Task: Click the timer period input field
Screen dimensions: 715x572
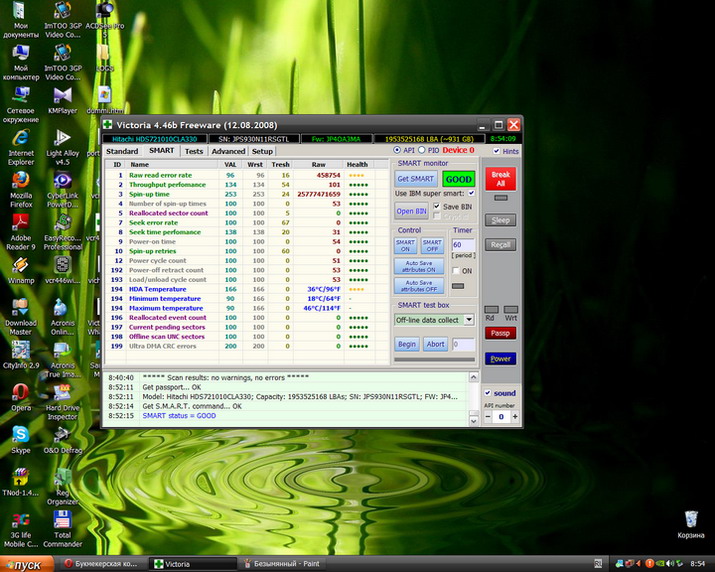Action: tap(463, 245)
